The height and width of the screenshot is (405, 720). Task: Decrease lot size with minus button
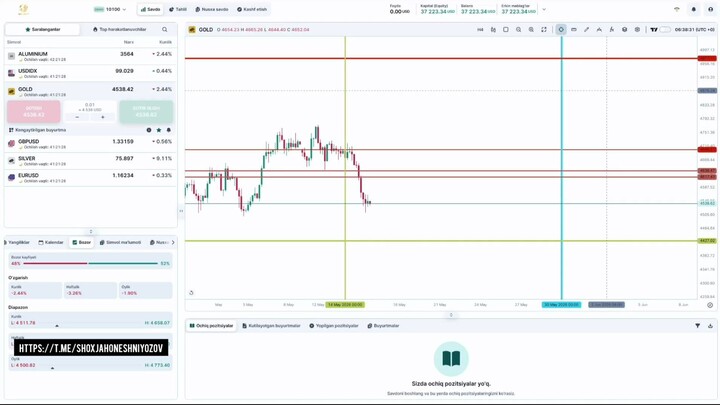(x=77, y=118)
